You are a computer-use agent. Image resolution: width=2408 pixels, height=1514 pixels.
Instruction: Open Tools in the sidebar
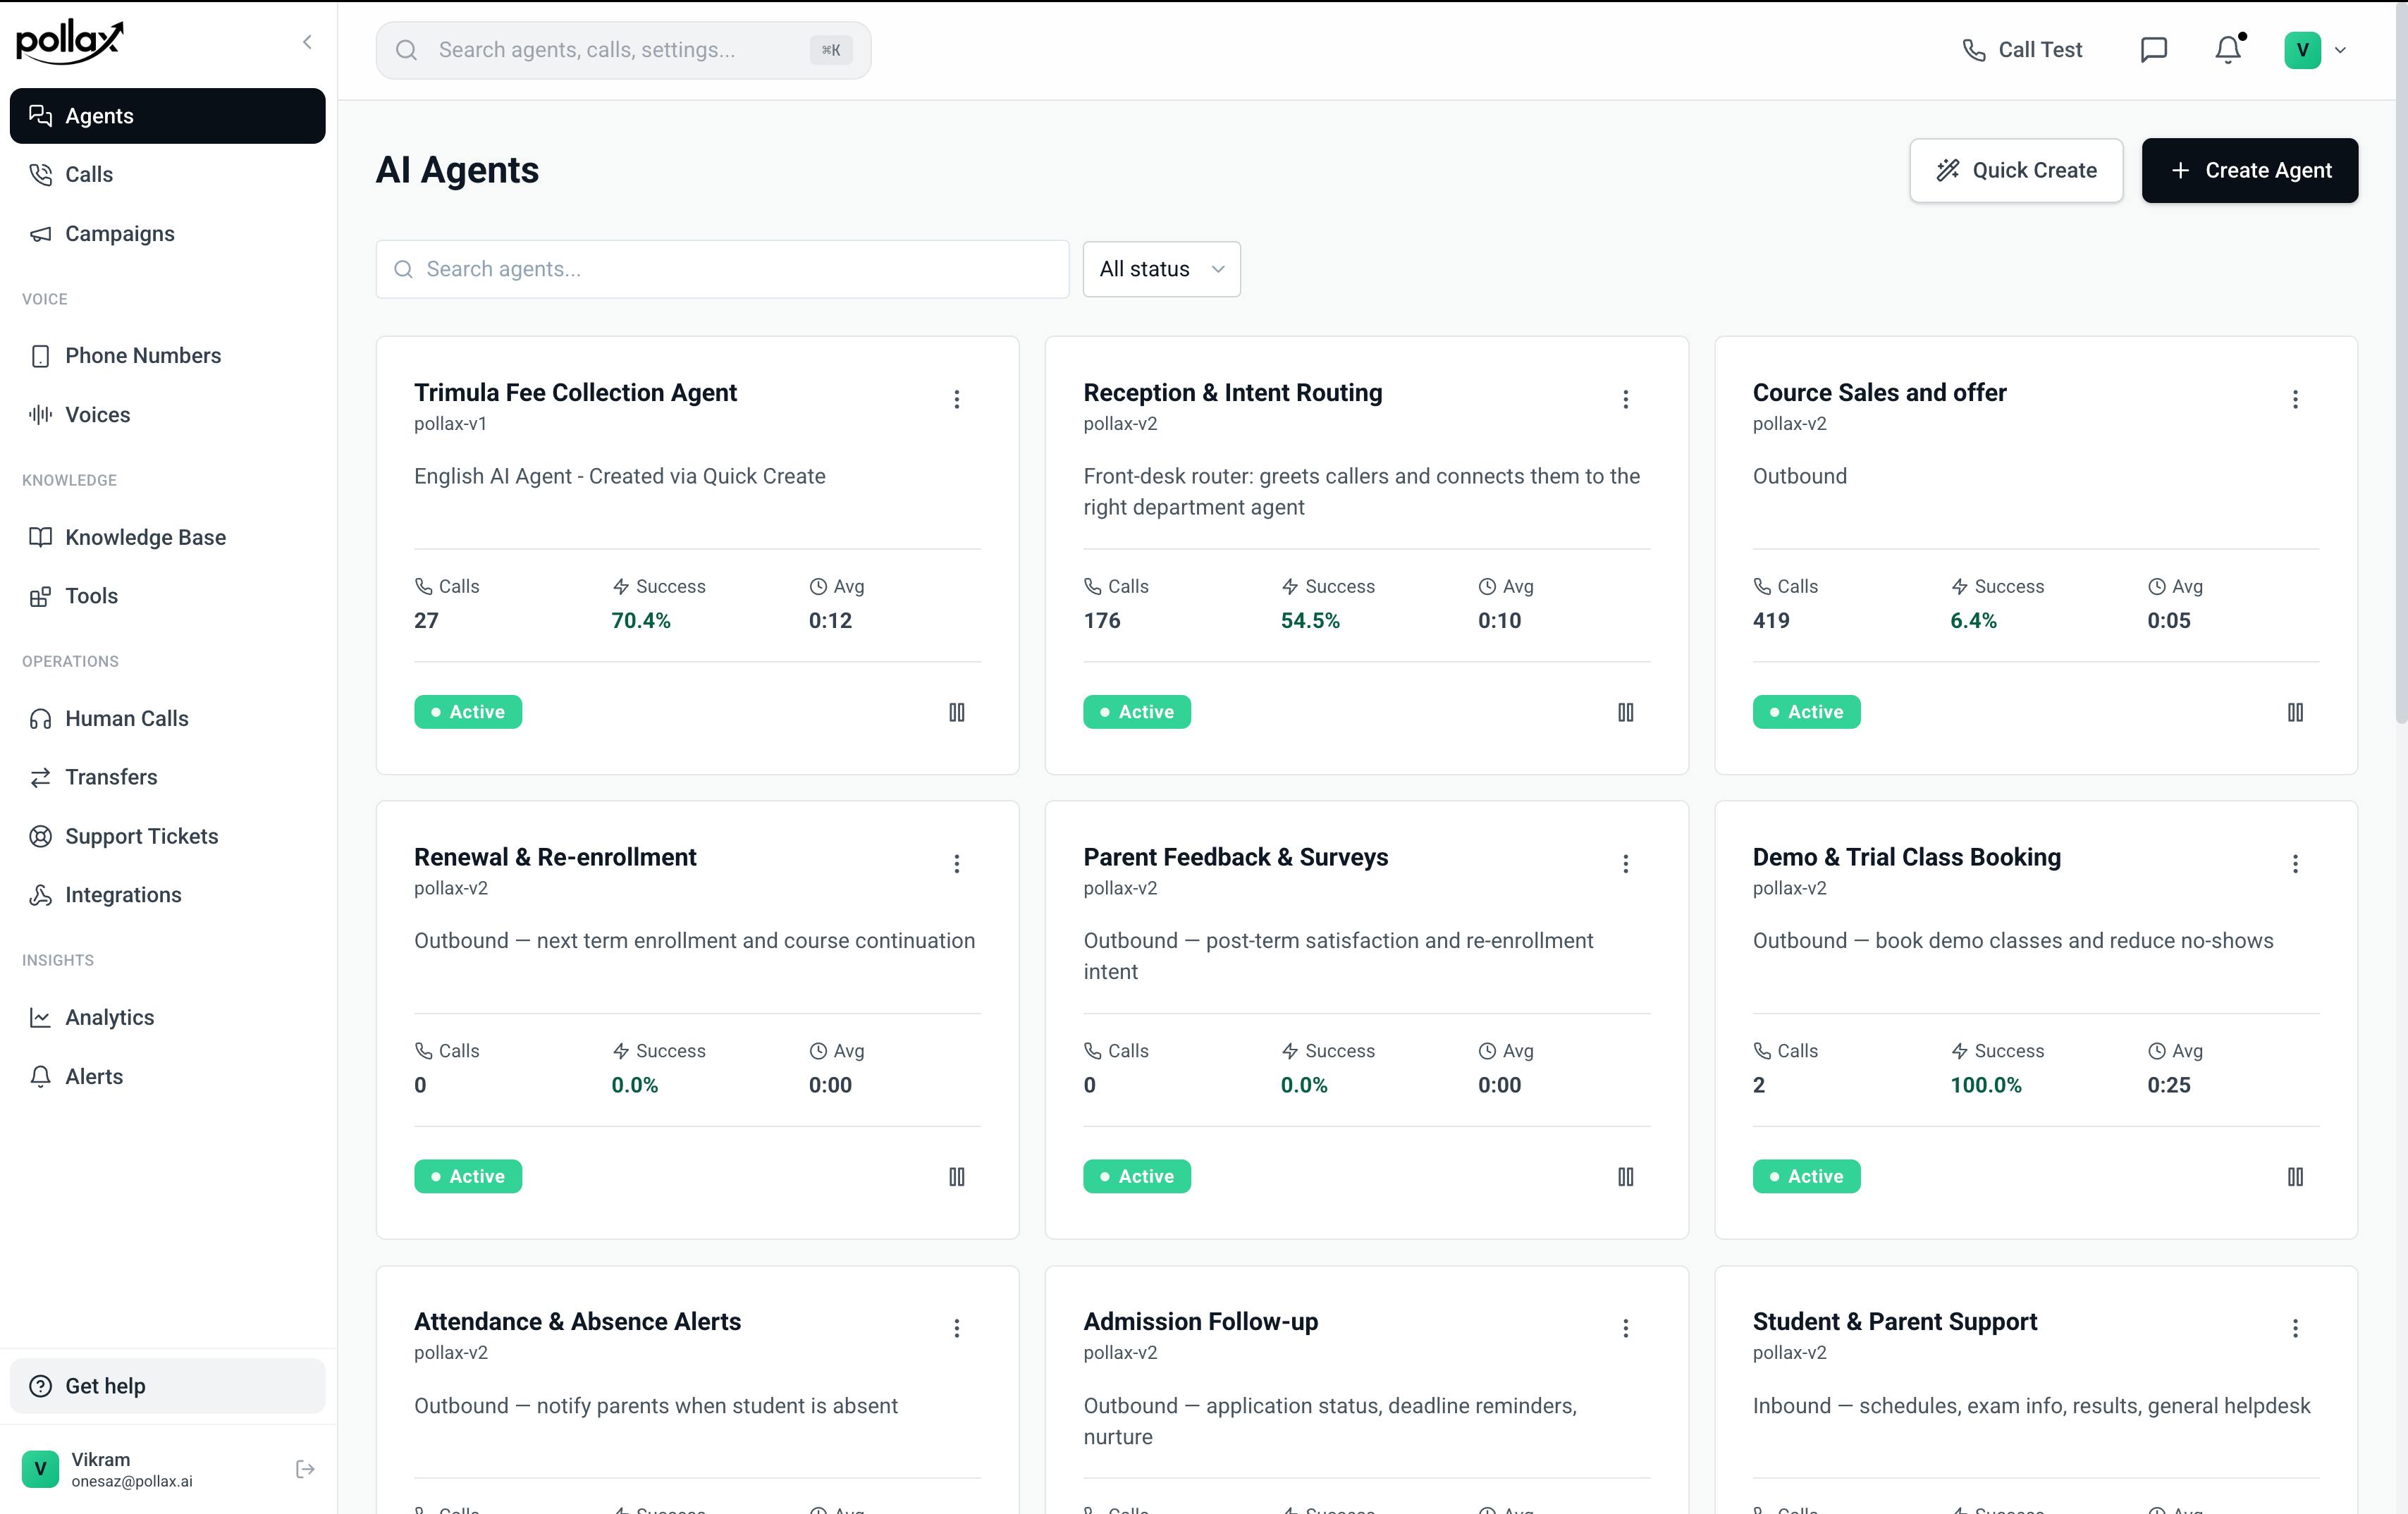click(x=167, y=596)
